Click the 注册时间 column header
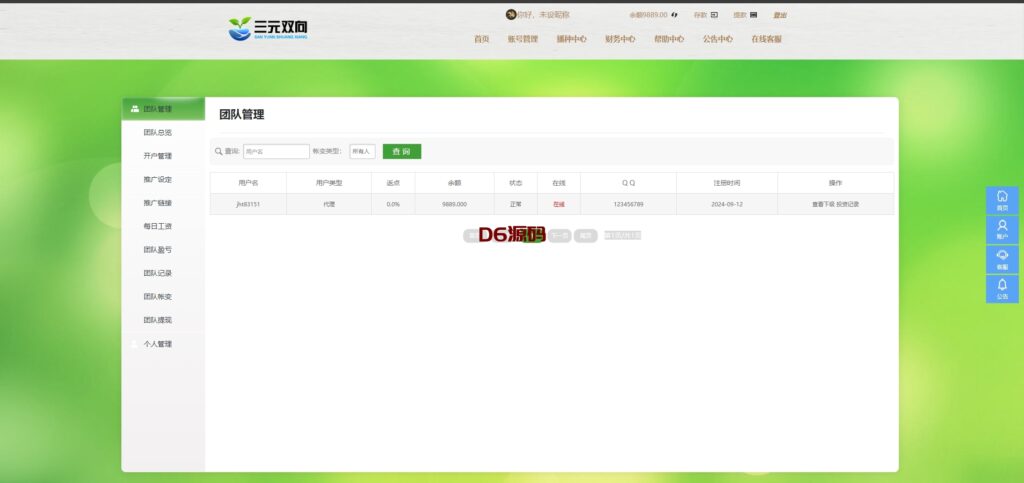Image resolution: width=1024 pixels, height=483 pixels. pos(727,183)
